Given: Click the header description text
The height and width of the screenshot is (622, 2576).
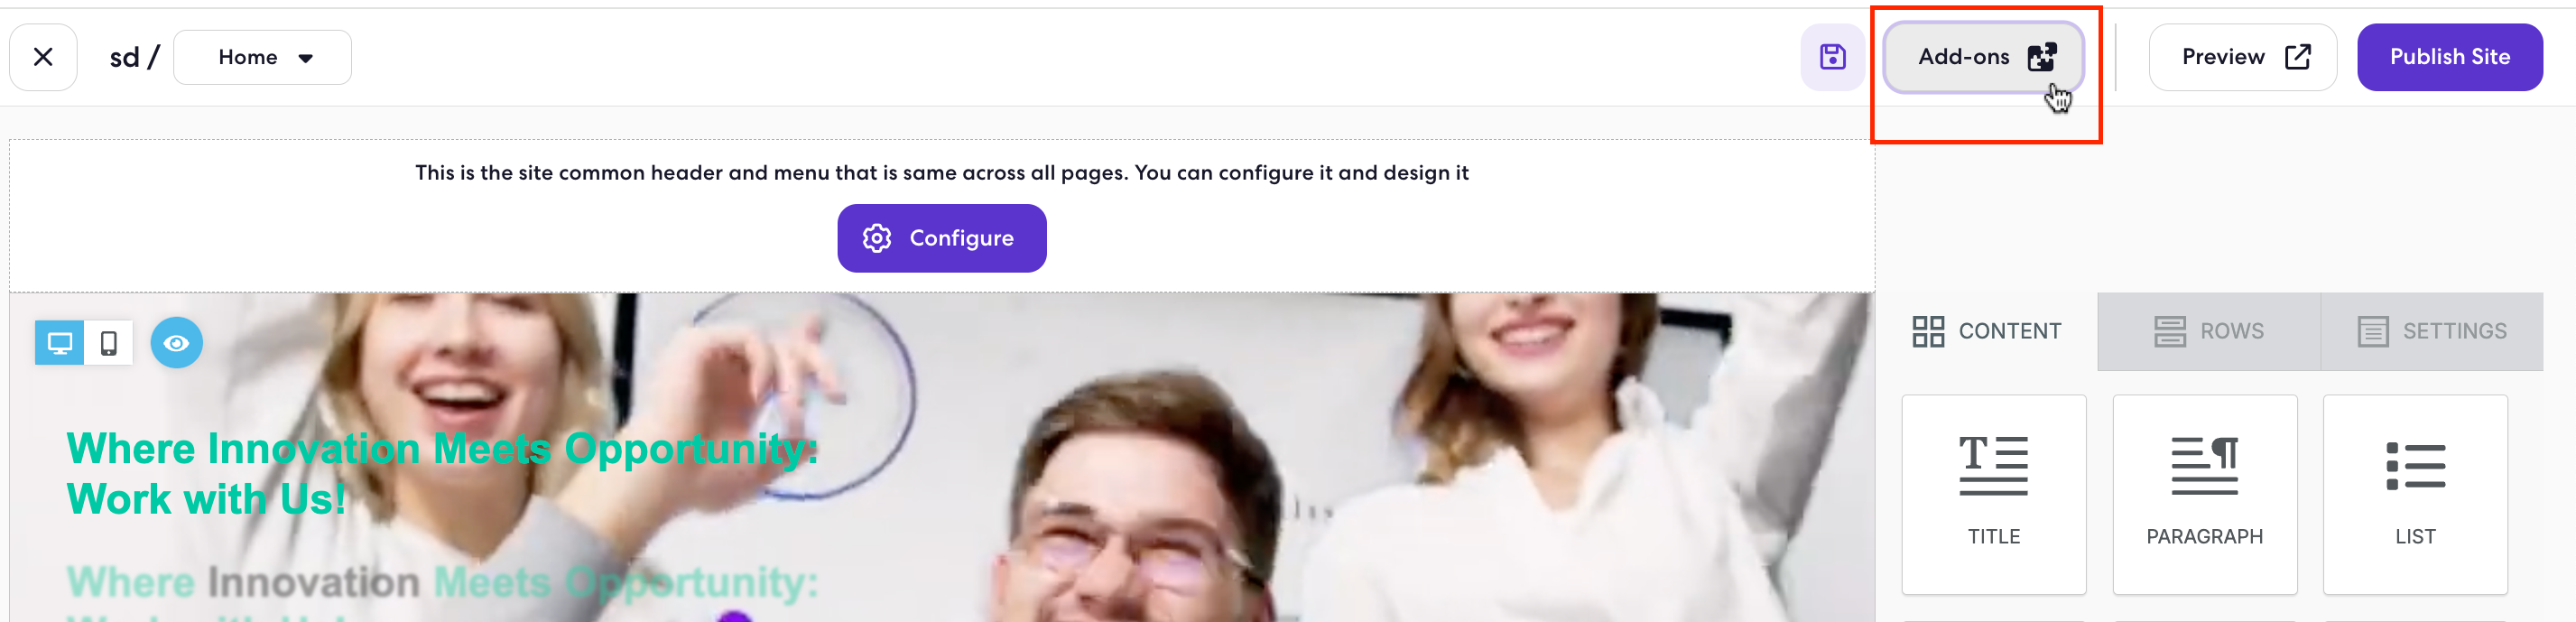Looking at the screenshot, I should [941, 173].
